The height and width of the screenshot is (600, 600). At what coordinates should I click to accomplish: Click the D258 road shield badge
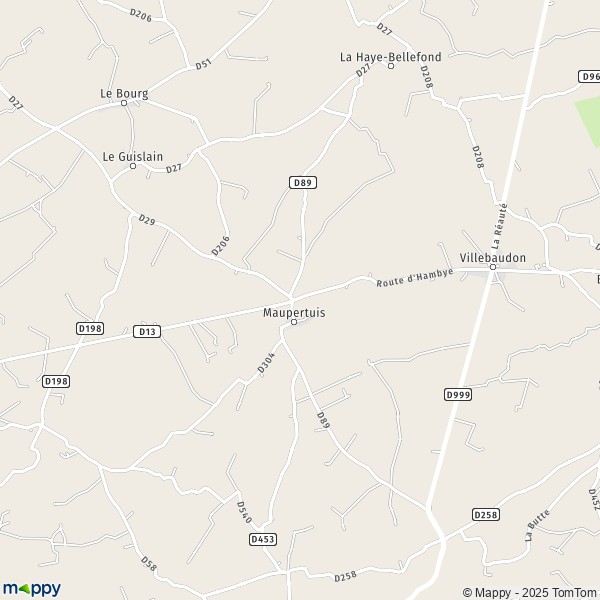pyautogui.click(x=486, y=515)
